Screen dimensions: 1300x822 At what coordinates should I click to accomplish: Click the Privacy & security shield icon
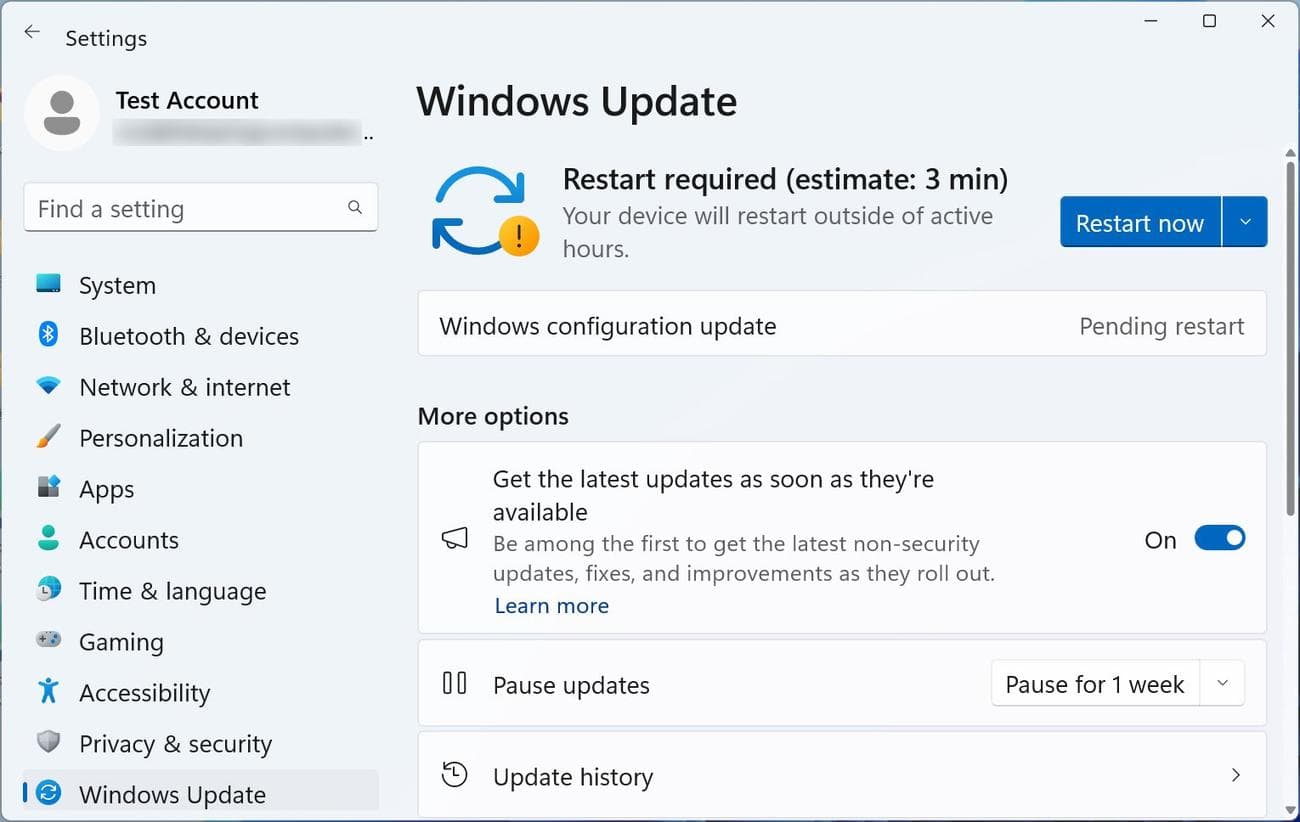click(x=48, y=743)
